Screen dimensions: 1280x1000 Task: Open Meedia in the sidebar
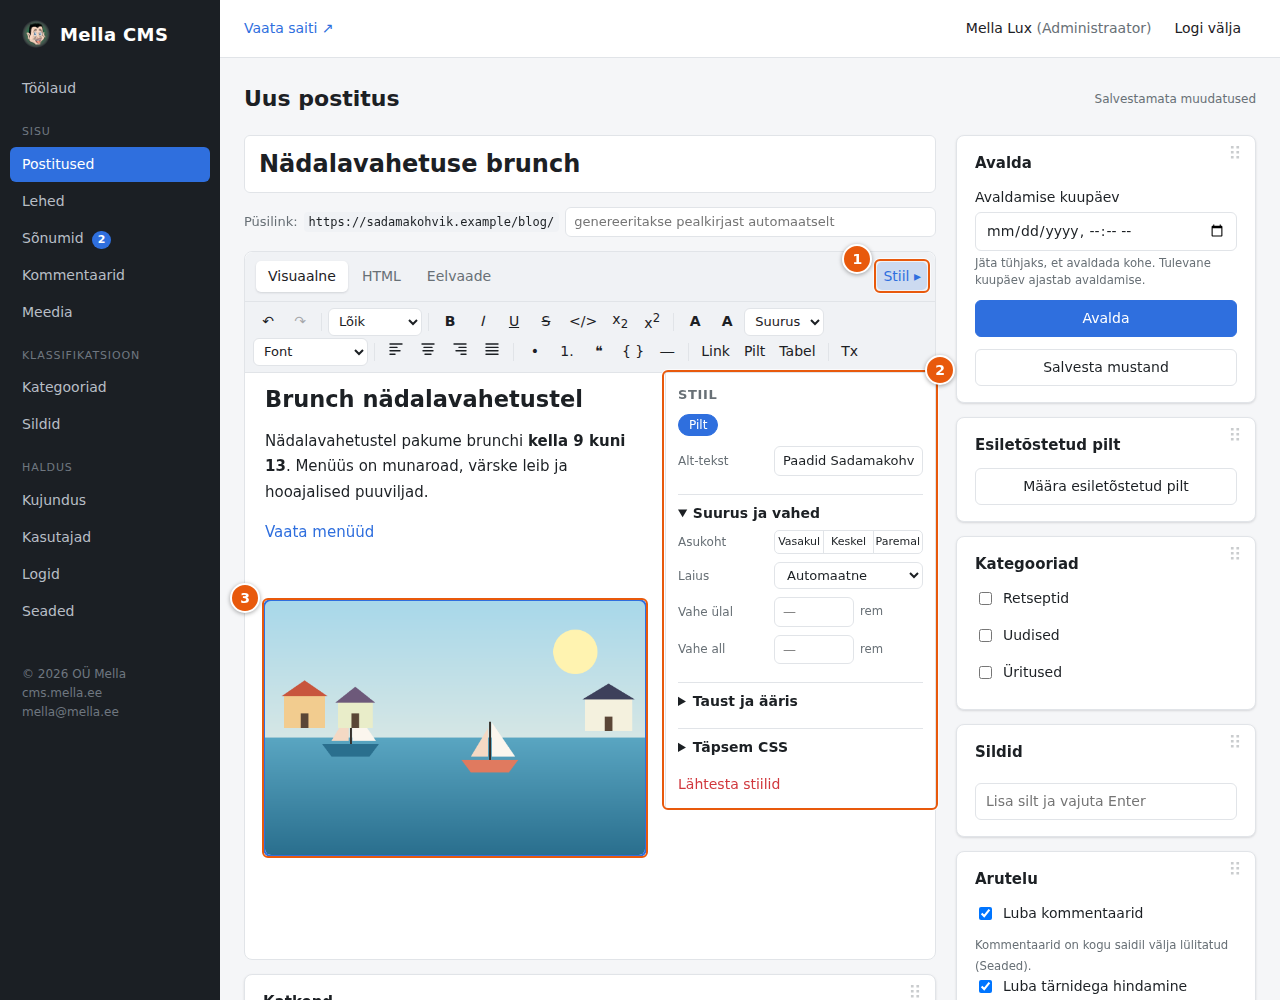coord(110,312)
